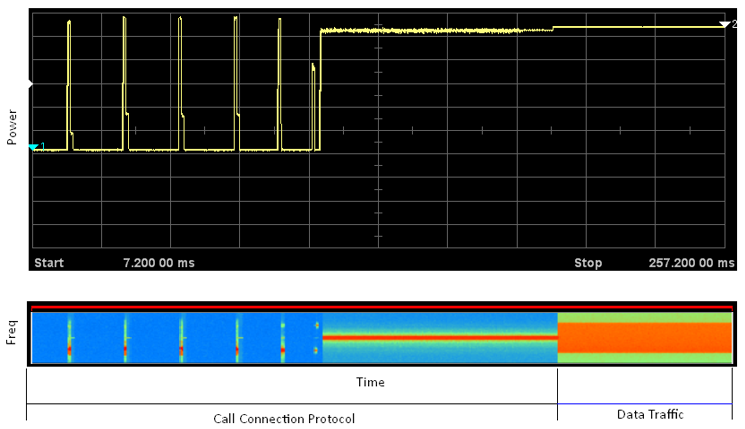Screen dimensions: 745x429
Task: Click the Stop time value 257.200 00 ms
Action: click(692, 263)
